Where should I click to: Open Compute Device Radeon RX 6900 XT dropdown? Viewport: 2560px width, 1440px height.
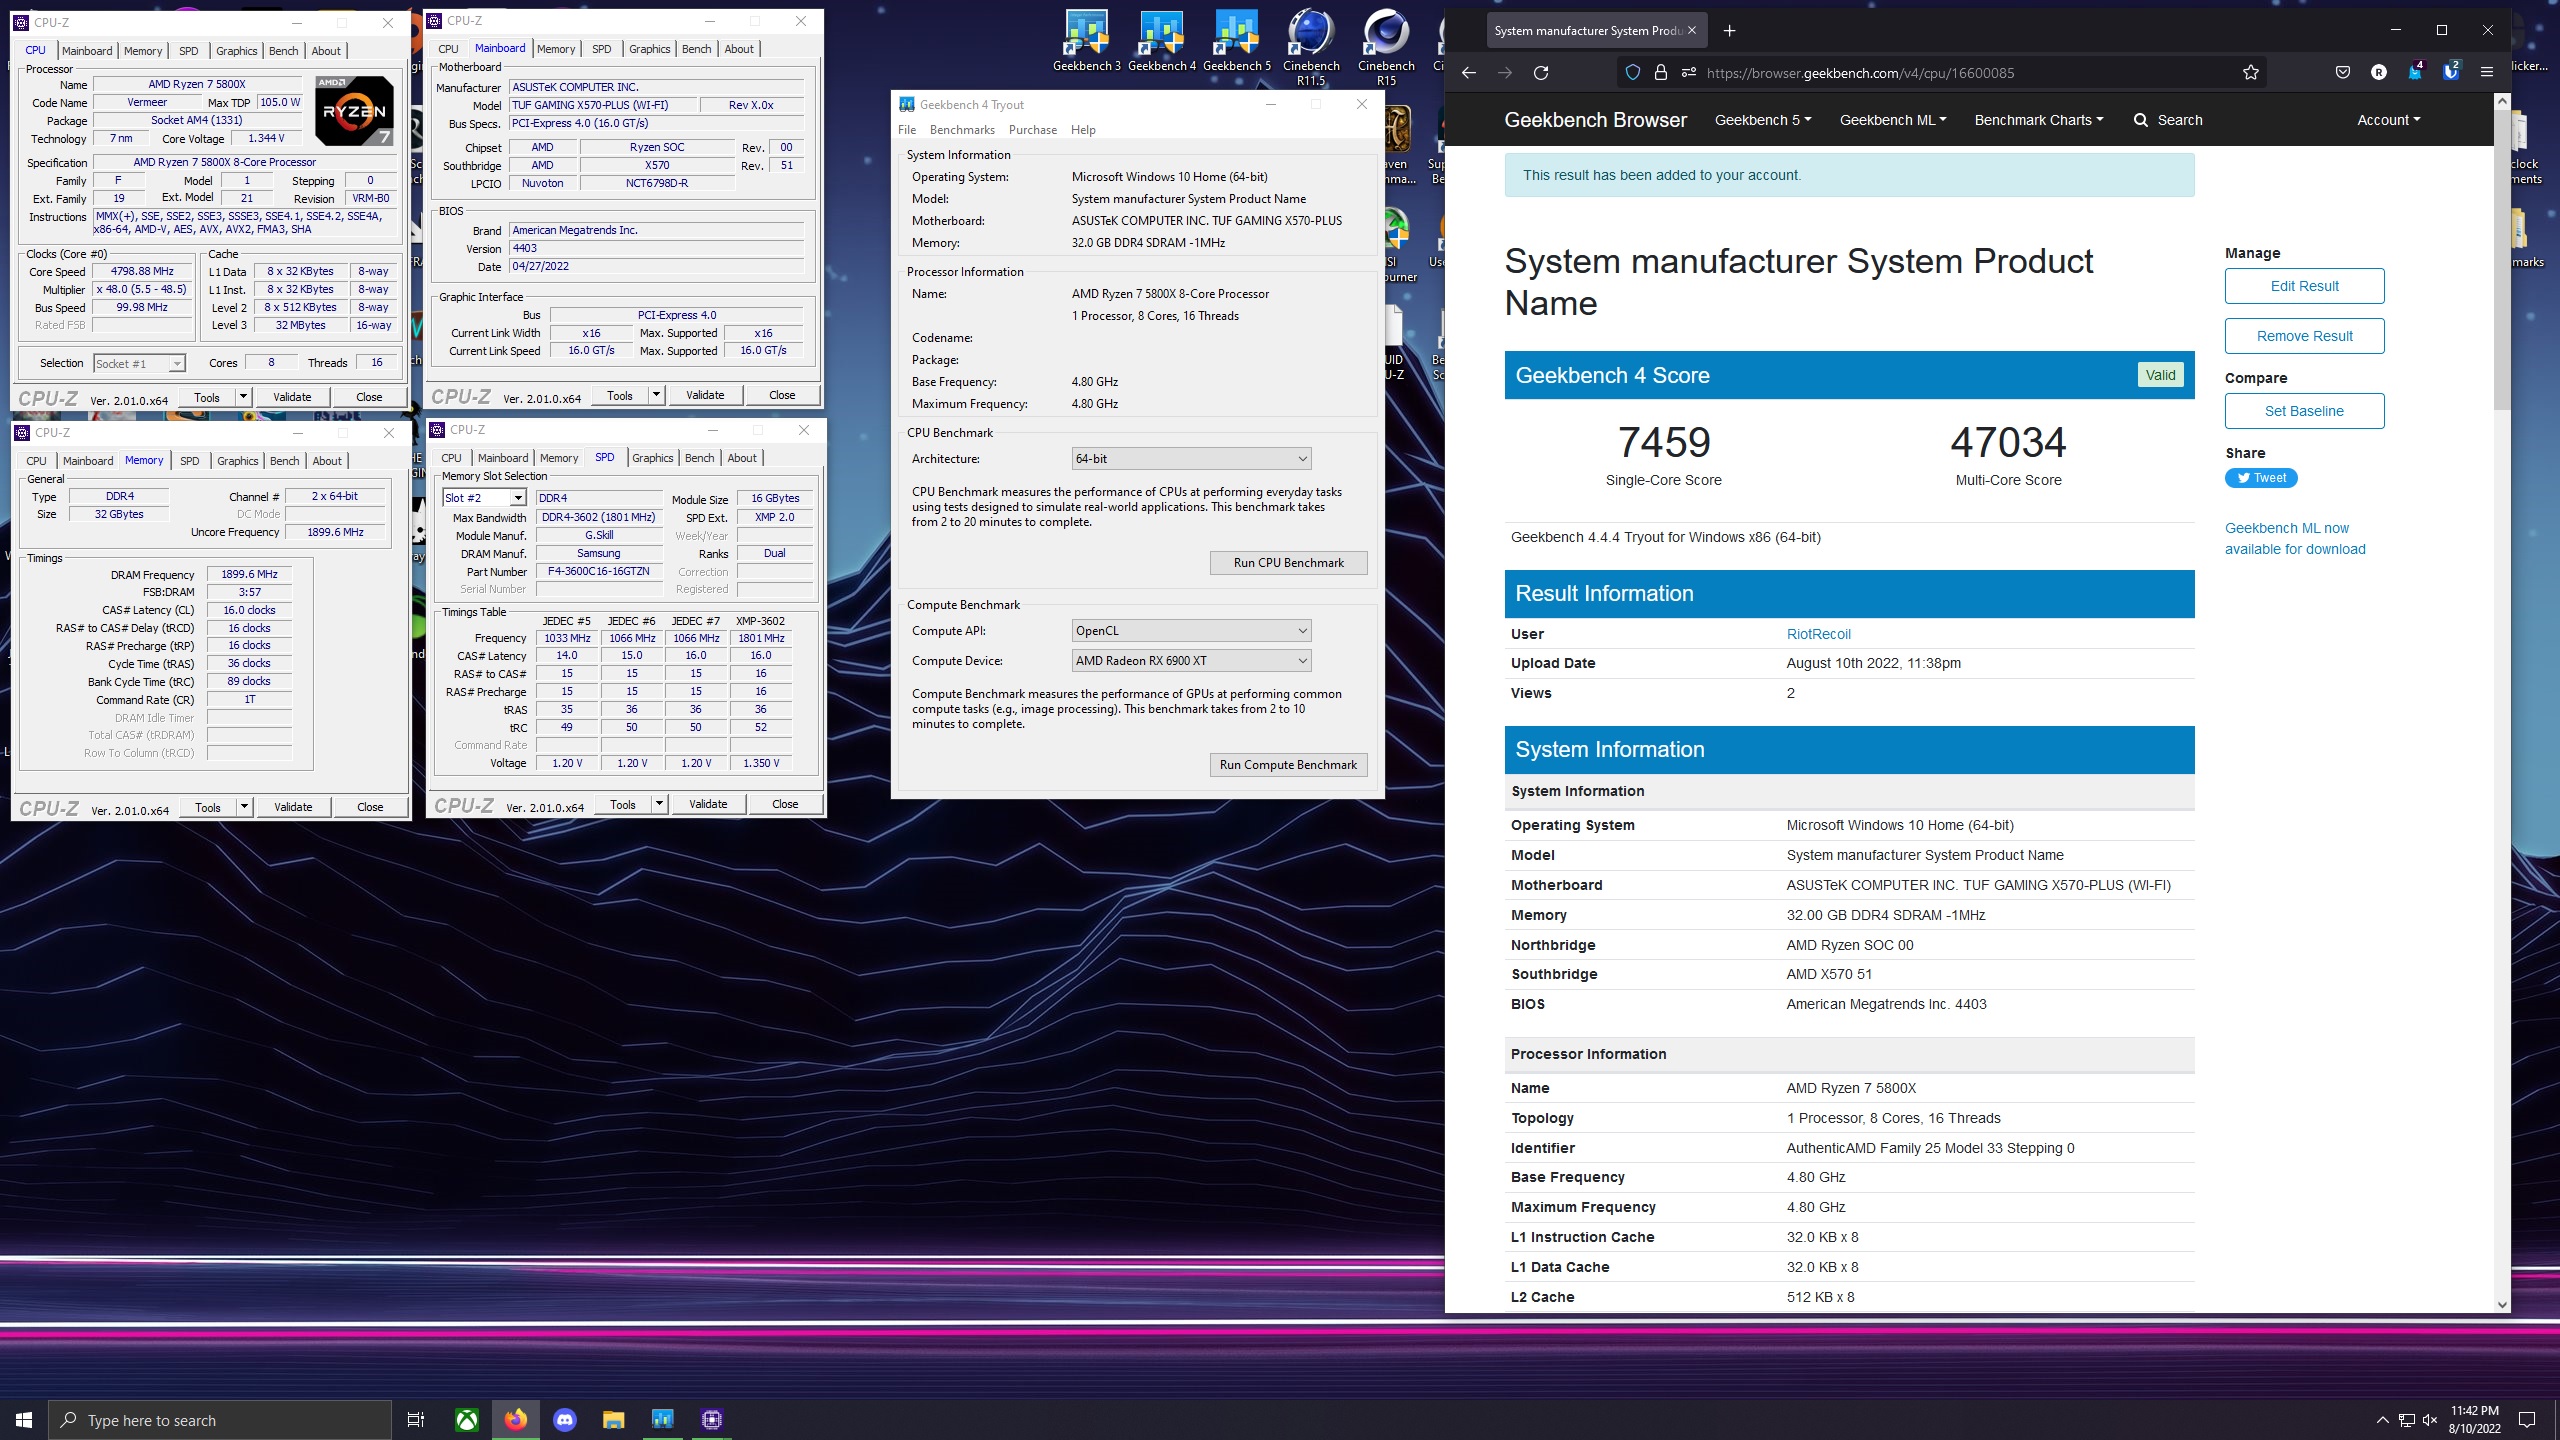point(1190,661)
